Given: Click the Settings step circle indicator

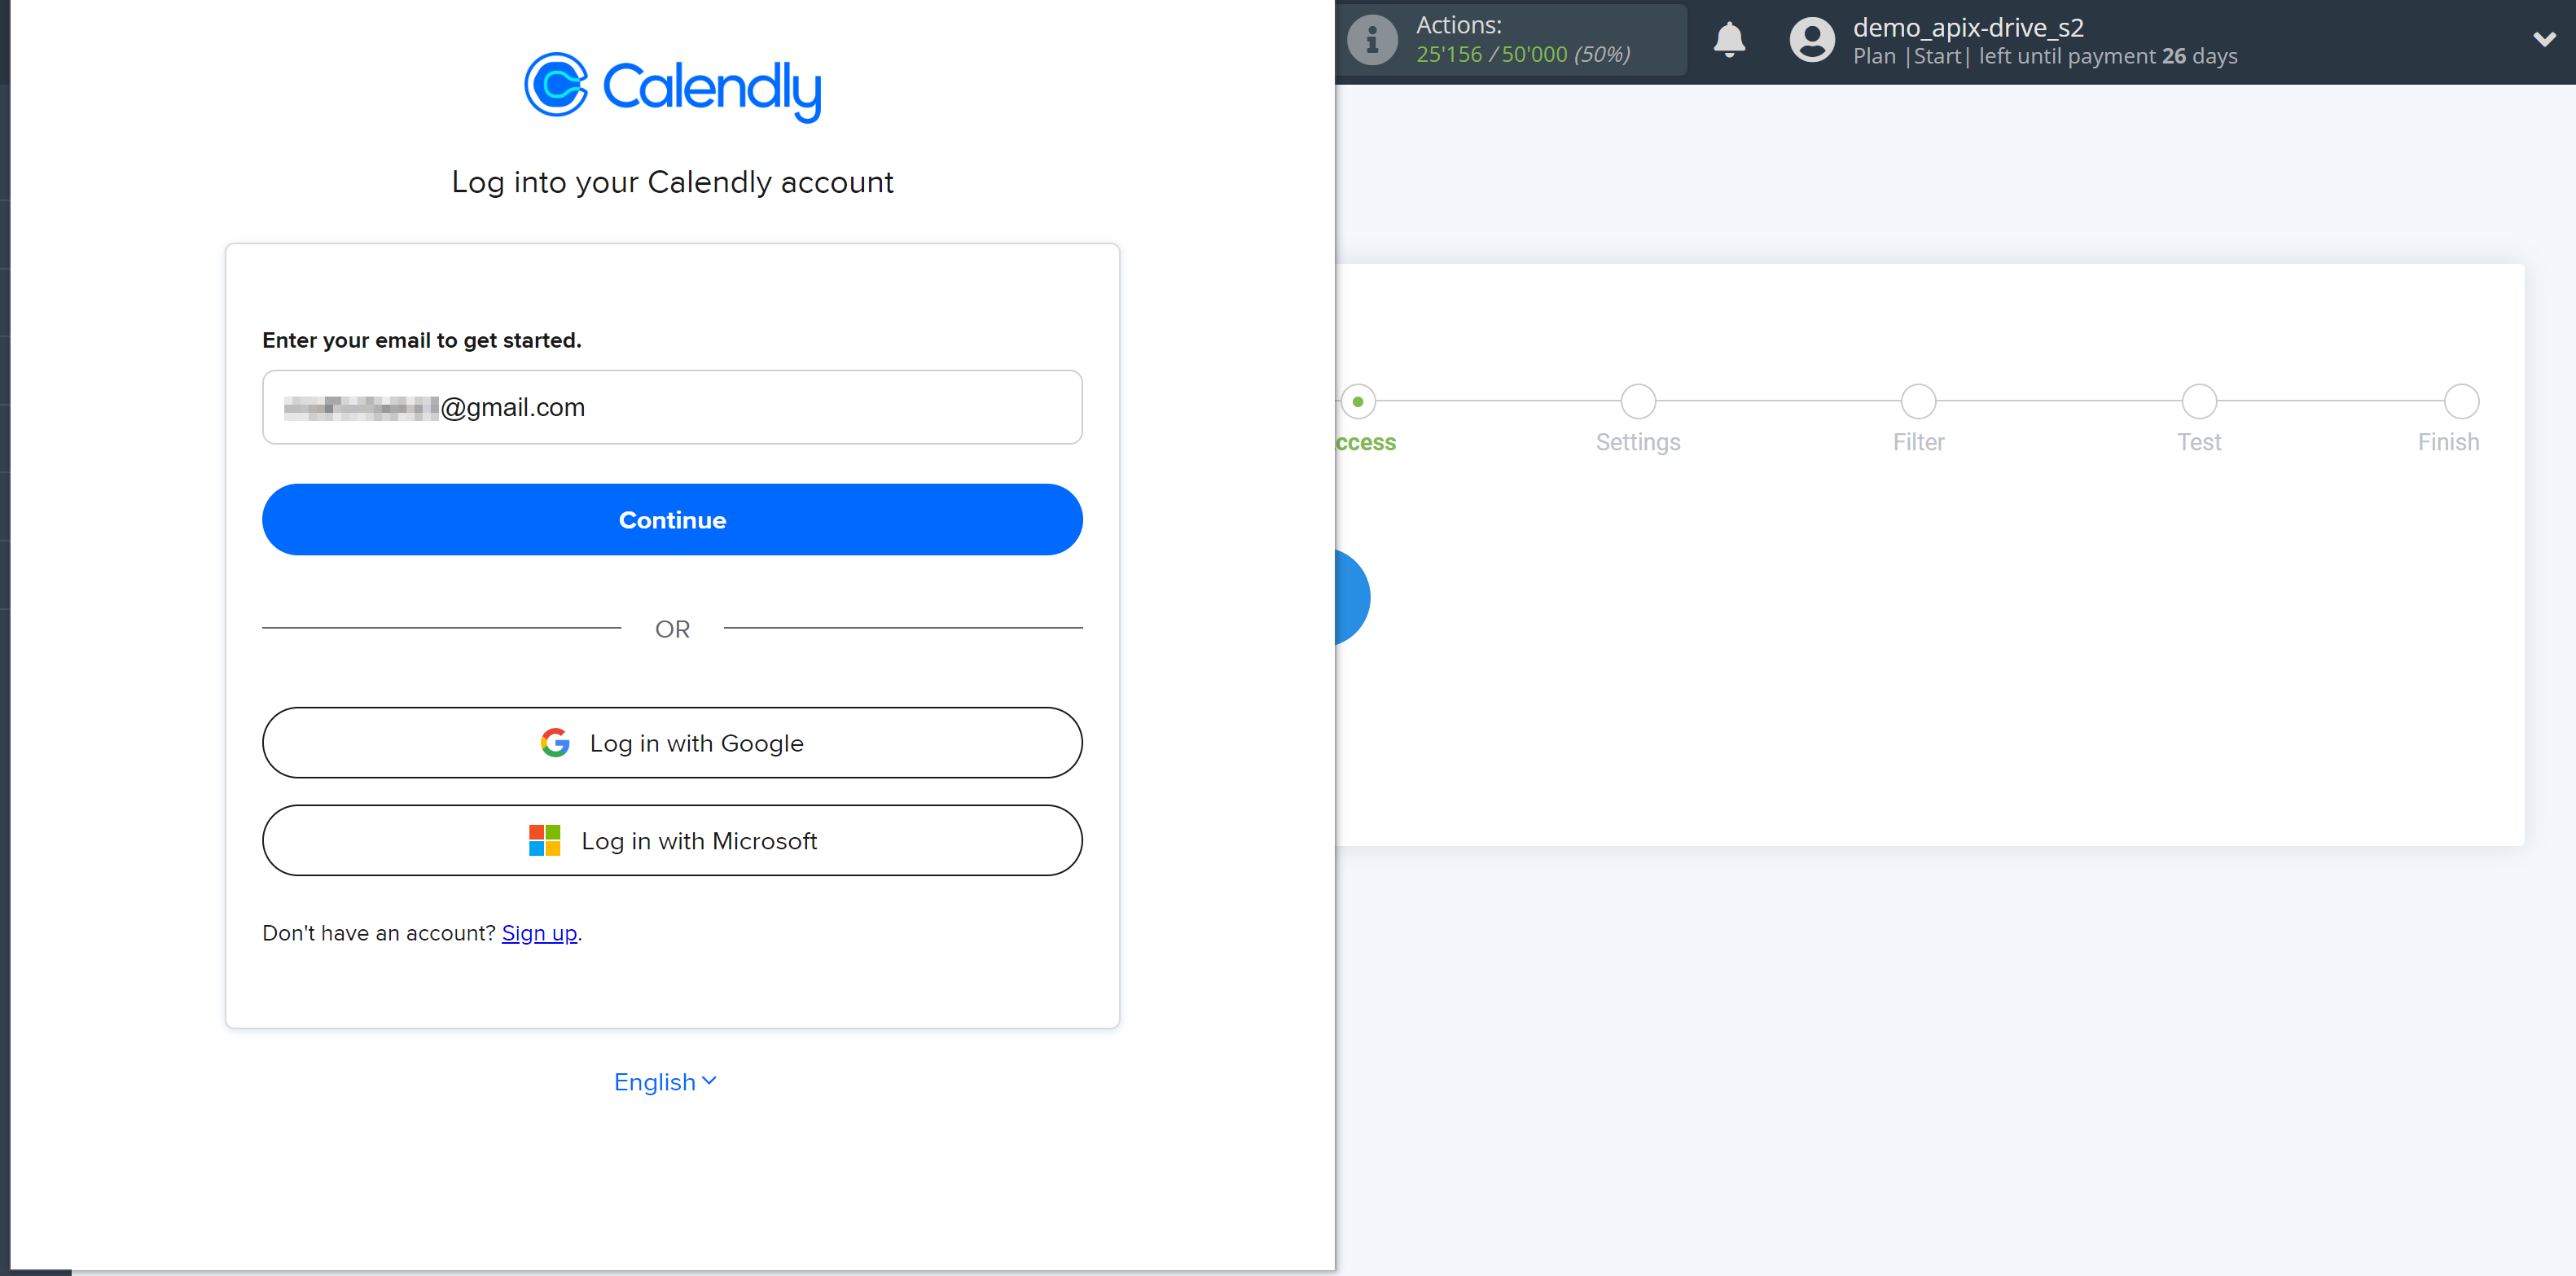Looking at the screenshot, I should click(1638, 401).
